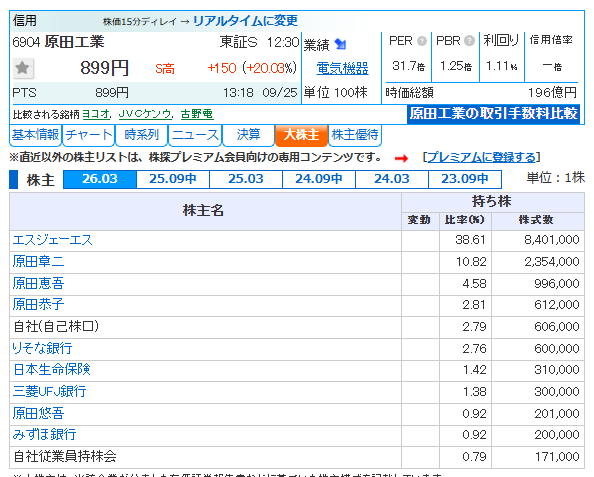Viewport: 594px width, 477px height.
Task: Click the 信用 label
Action: click(x=25, y=20)
